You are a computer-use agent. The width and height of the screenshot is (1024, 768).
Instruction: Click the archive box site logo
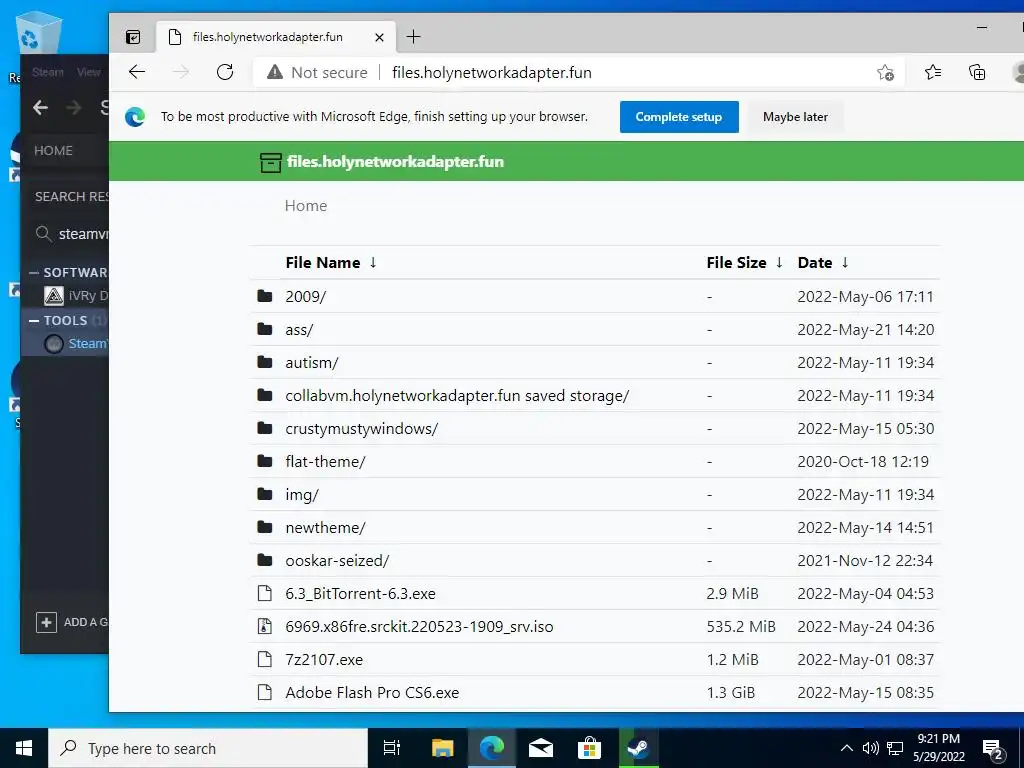(270, 162)
